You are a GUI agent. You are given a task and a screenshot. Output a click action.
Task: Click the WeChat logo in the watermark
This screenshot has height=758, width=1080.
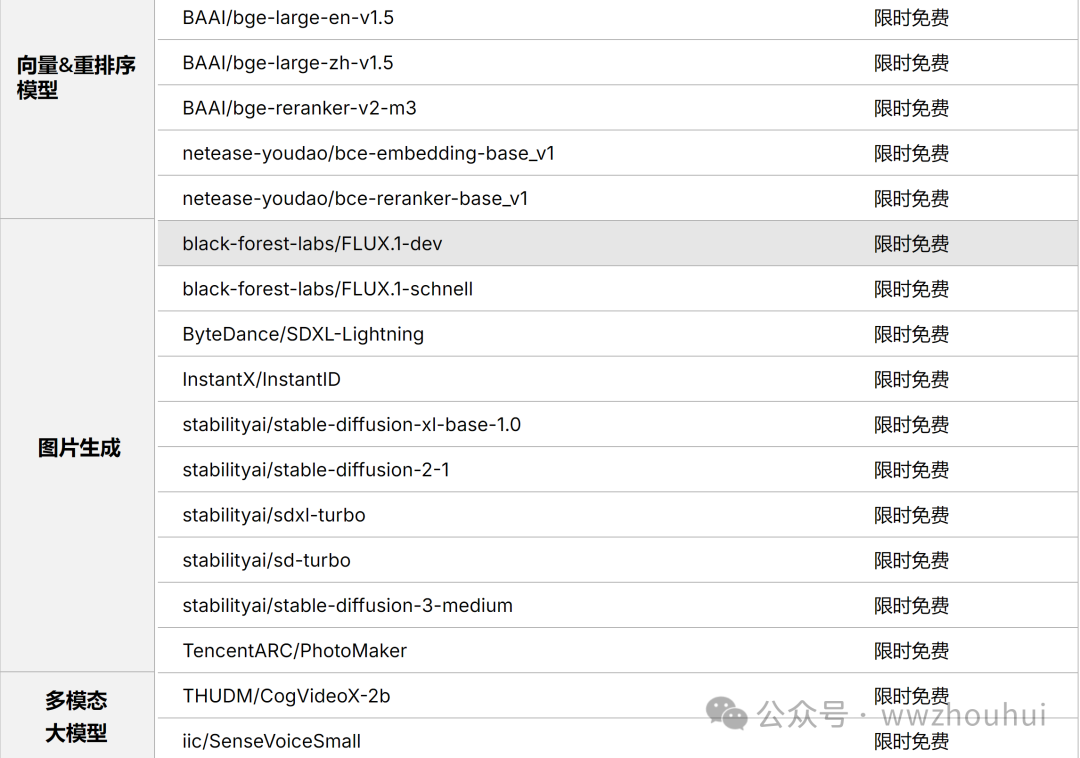click(727, 713)
